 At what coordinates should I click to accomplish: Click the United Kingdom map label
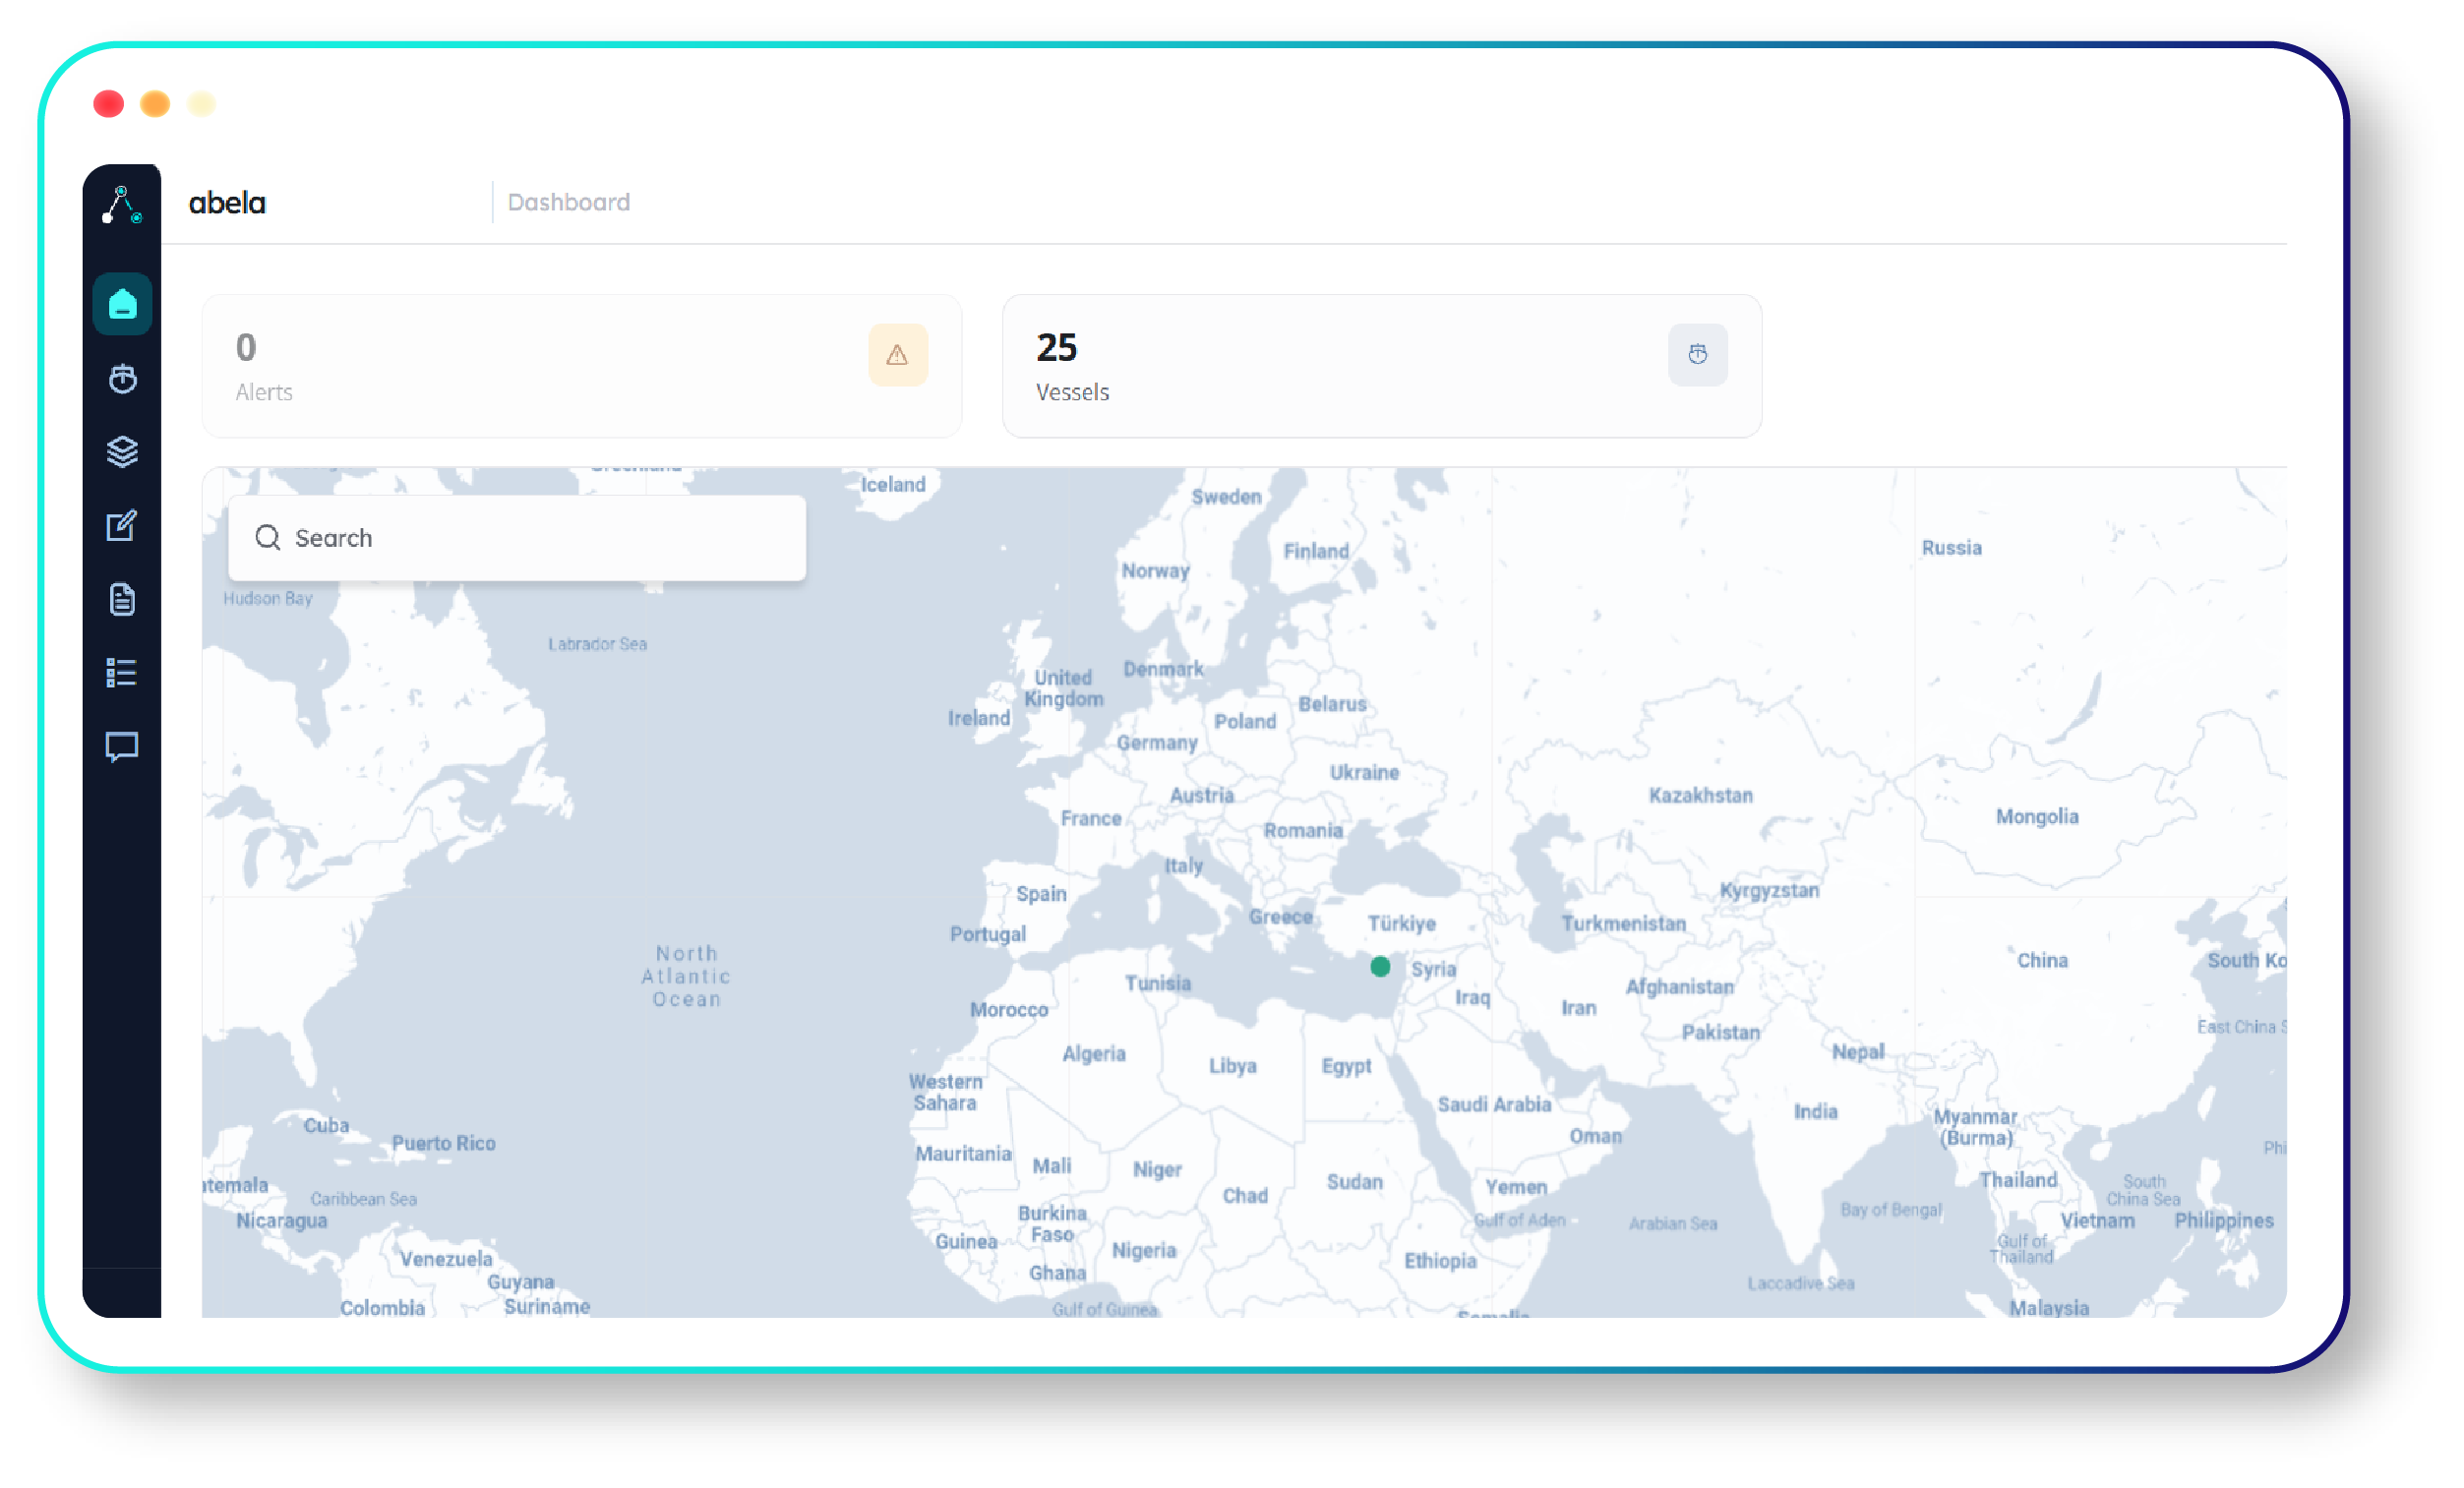pos(1064,689)
